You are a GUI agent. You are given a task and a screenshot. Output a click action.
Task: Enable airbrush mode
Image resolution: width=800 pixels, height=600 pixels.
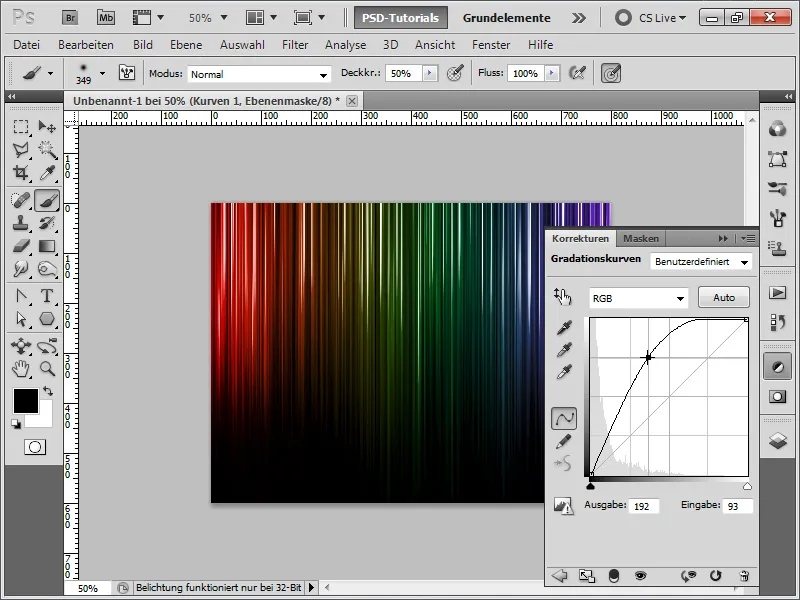coord(578,73)
